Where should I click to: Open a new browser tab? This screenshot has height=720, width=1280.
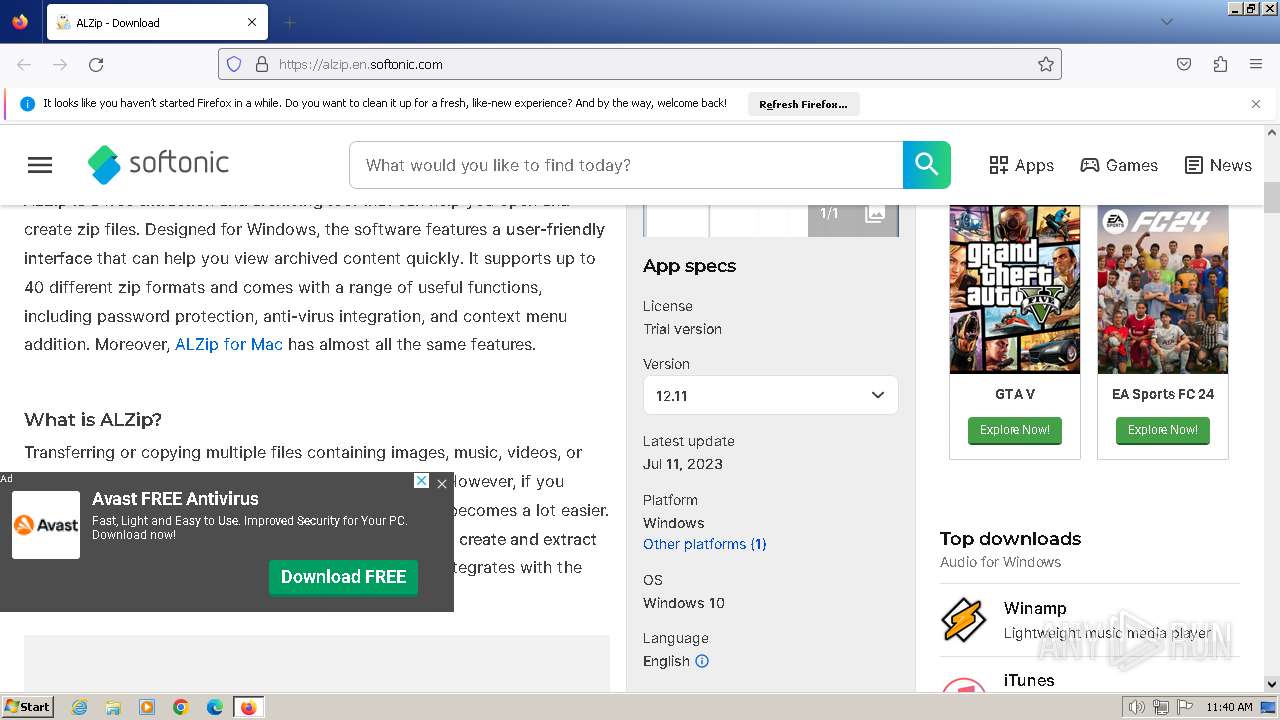289,22
